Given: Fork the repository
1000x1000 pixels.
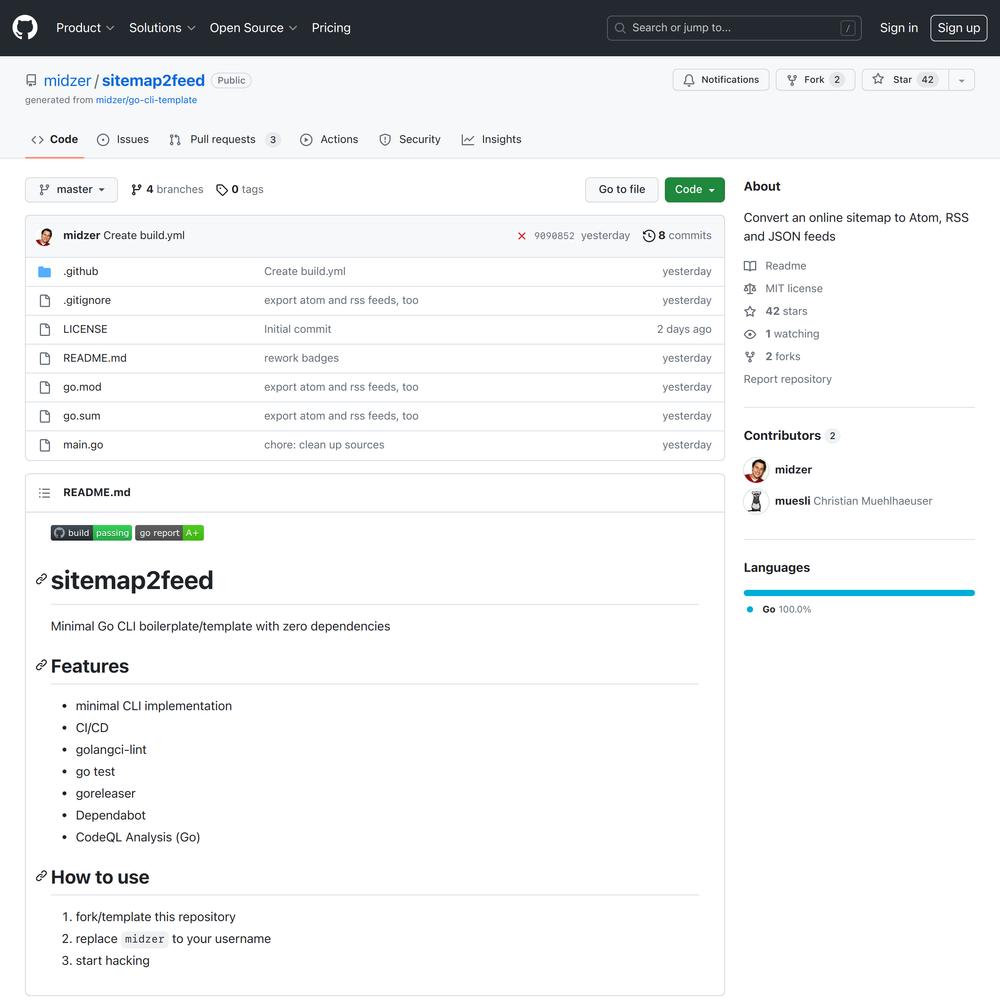Looking at the screenshot, I should tap(815, 80).
